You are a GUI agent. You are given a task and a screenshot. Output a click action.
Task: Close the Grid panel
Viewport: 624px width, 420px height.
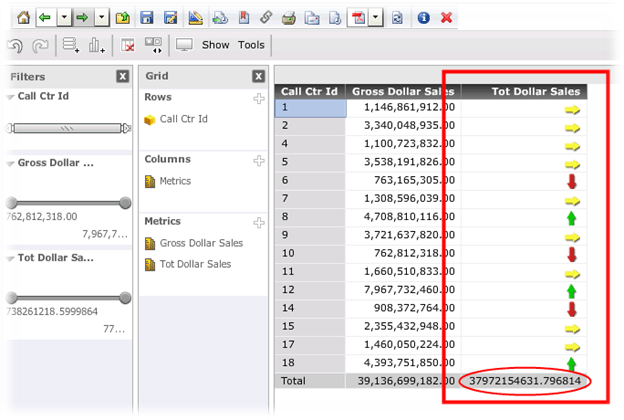[259, 76]
